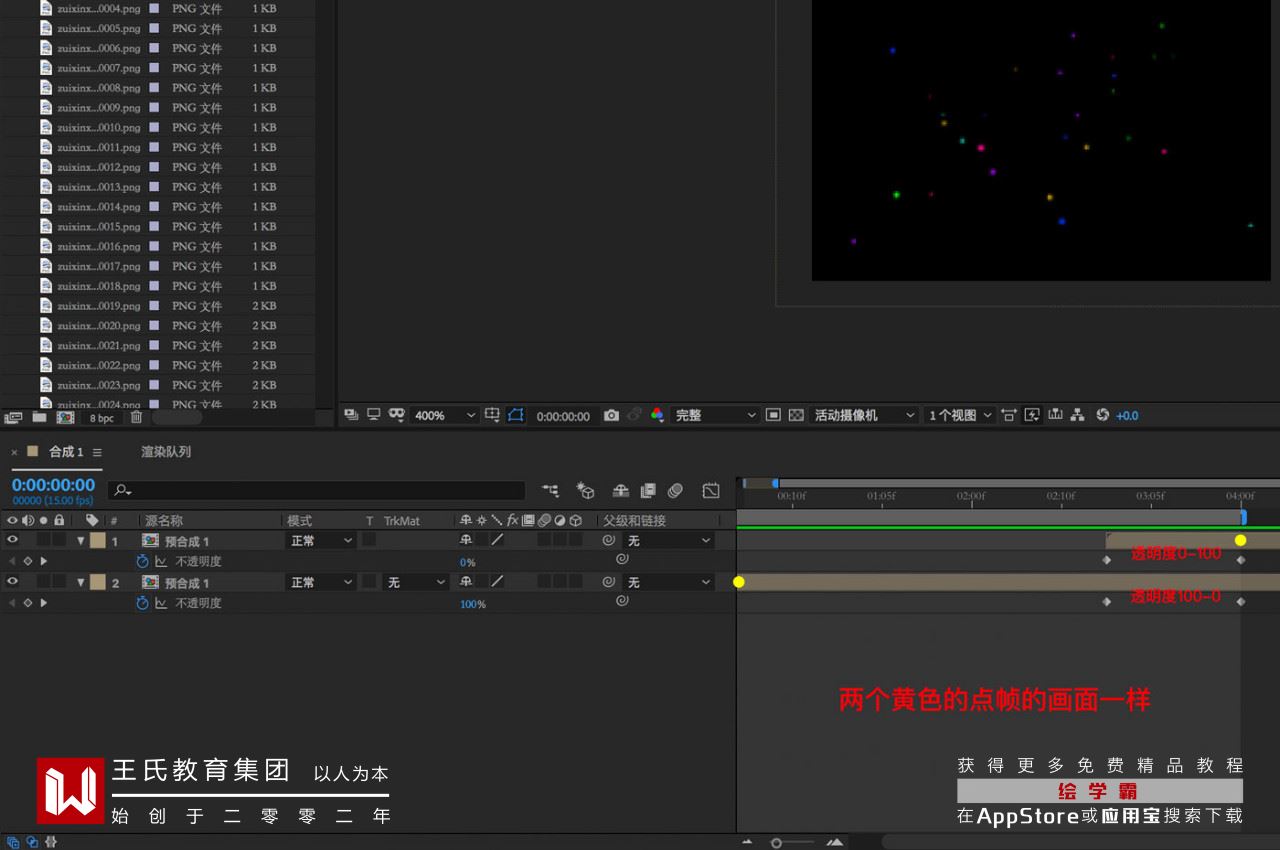
Task: Open layer 2 TrkMat 无 dropdown
Action: (416, 583)
